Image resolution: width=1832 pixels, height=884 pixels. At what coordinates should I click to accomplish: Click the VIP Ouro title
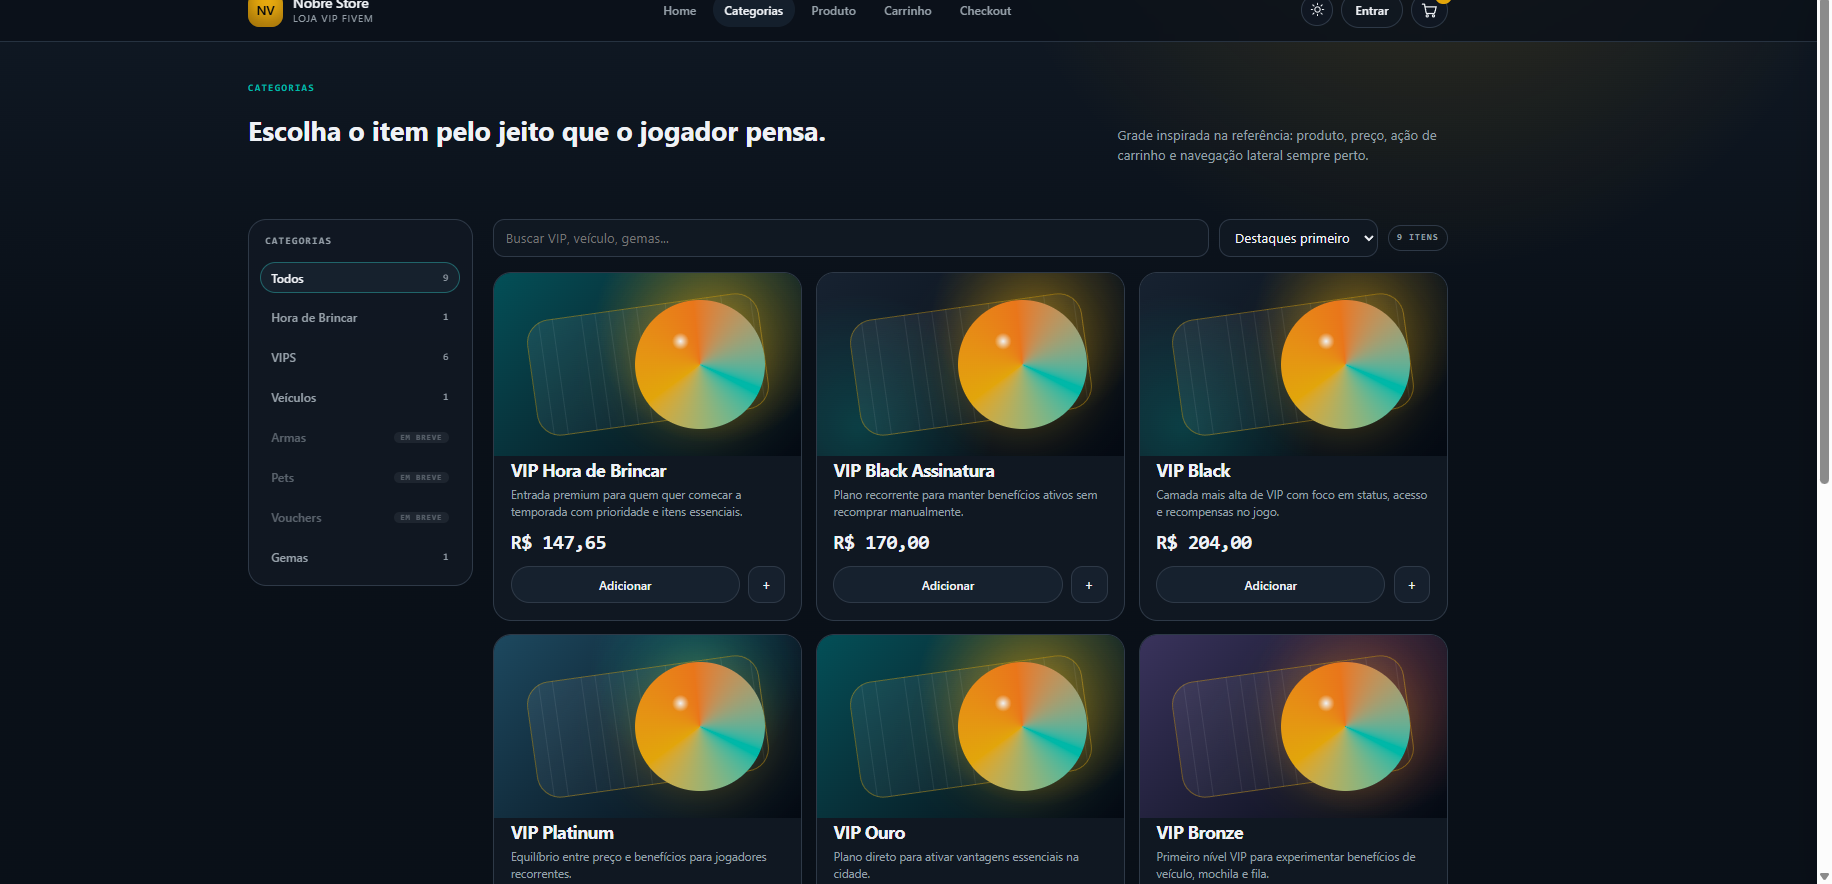coord(869,833)
